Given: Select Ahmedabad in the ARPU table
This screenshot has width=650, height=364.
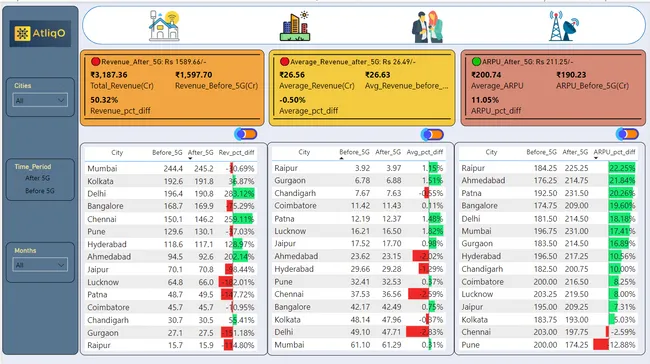Looking at the screenshot, I should 483,180.
